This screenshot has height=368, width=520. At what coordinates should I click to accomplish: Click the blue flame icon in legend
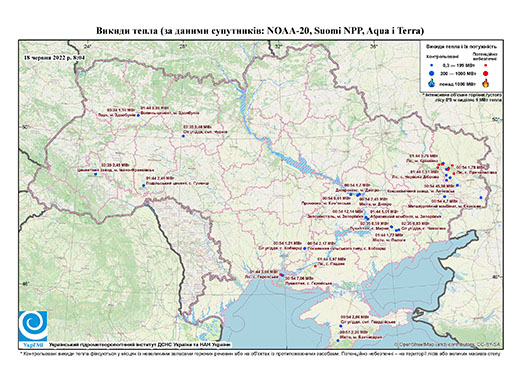(x=431, y=83)
